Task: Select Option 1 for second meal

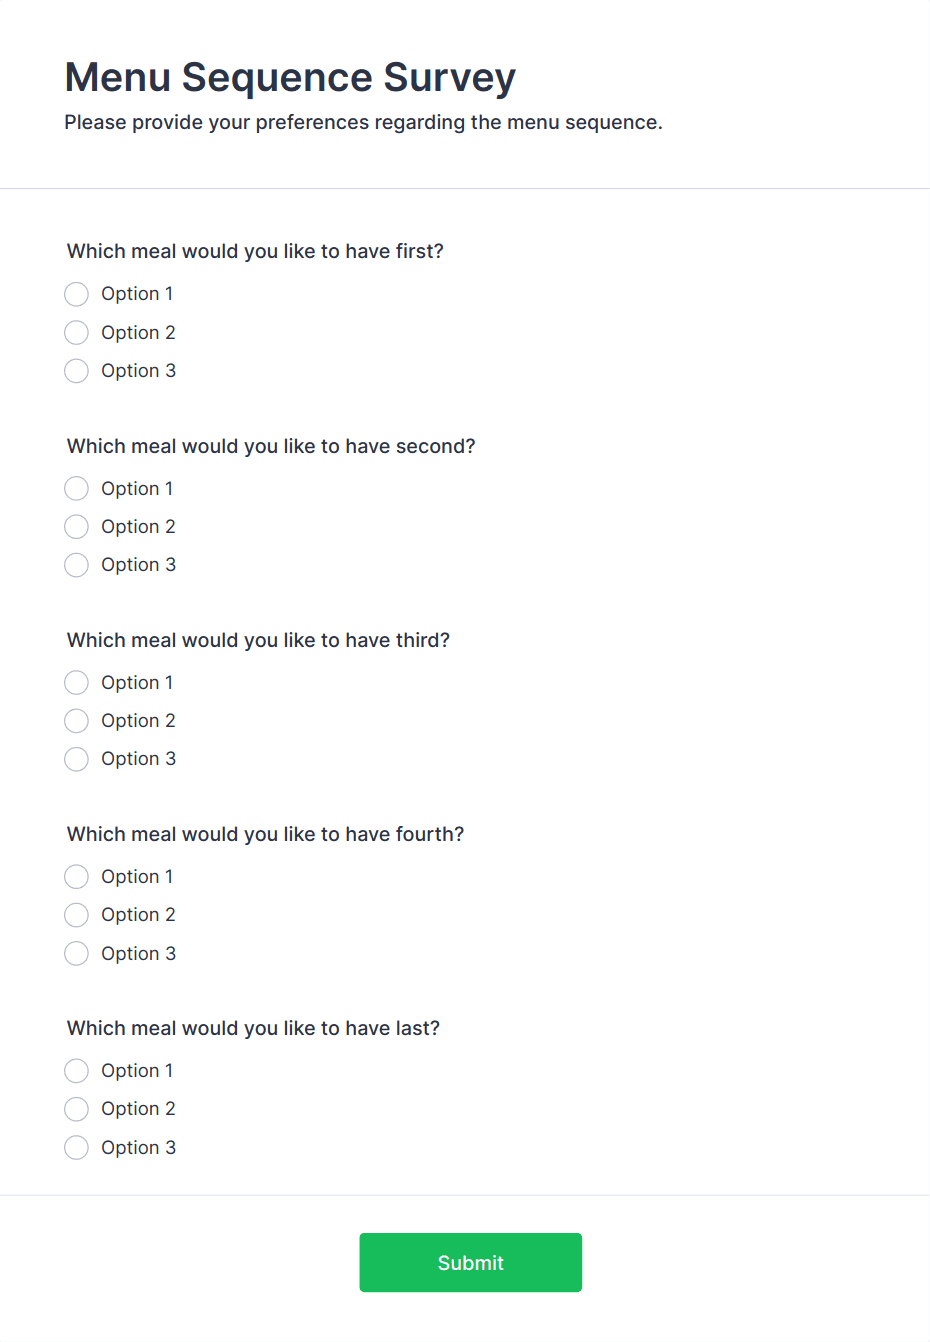Action: point(77,488)
